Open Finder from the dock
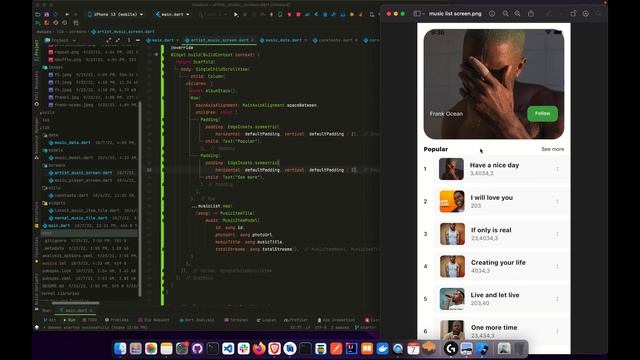This screenshot has width=640, height=360. click(x=120, y=349)
